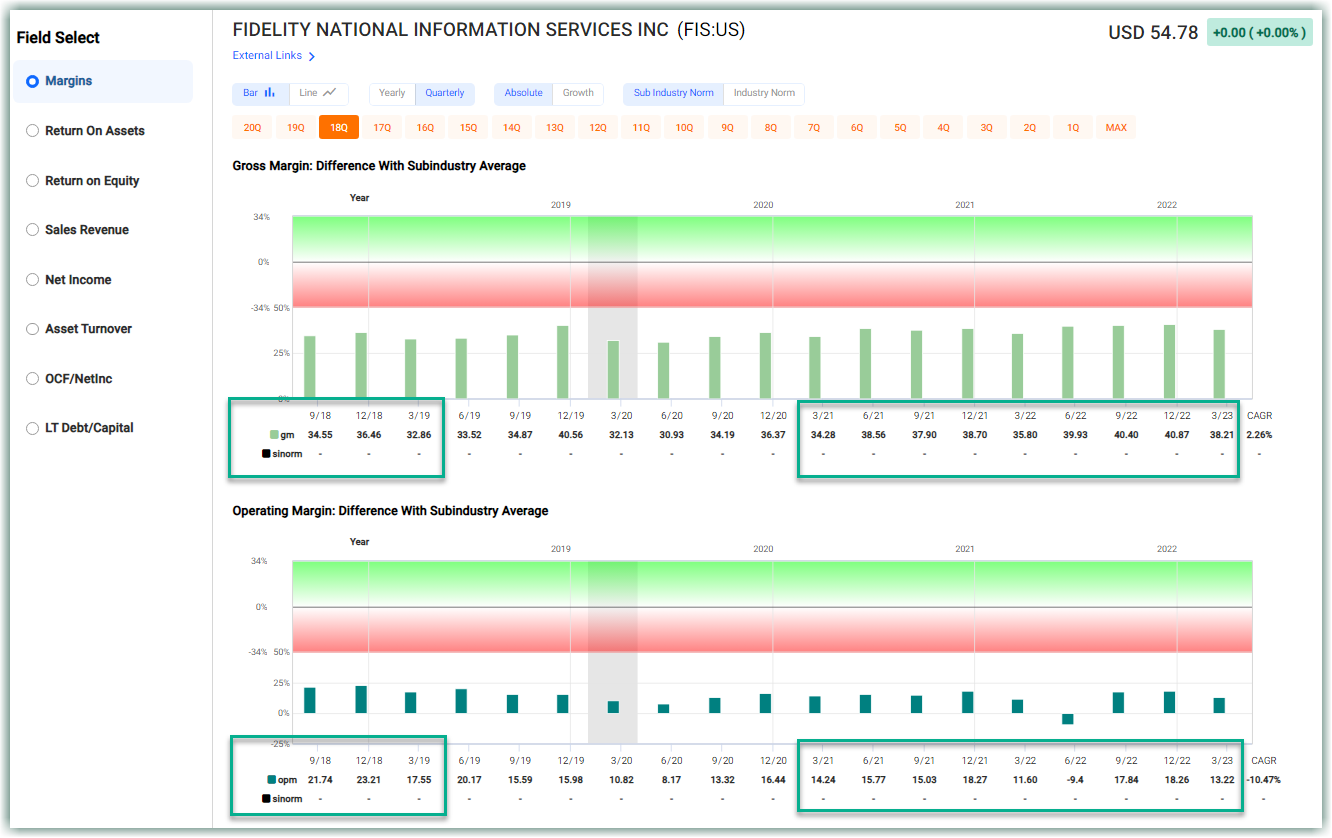Click gross margin CAGR value 2.26%
1332x838 pixels.
(1259, 435)
